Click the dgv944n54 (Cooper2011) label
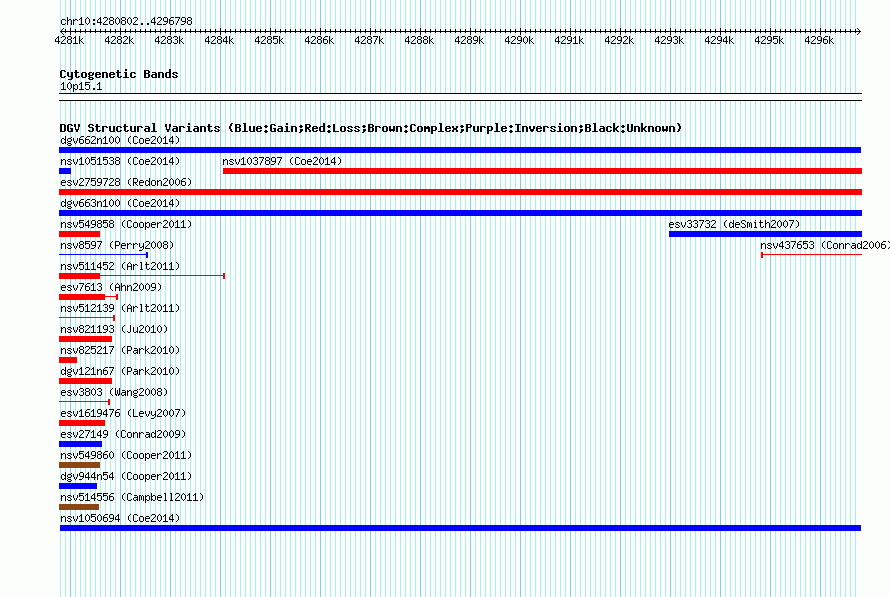 click(126, 476)
